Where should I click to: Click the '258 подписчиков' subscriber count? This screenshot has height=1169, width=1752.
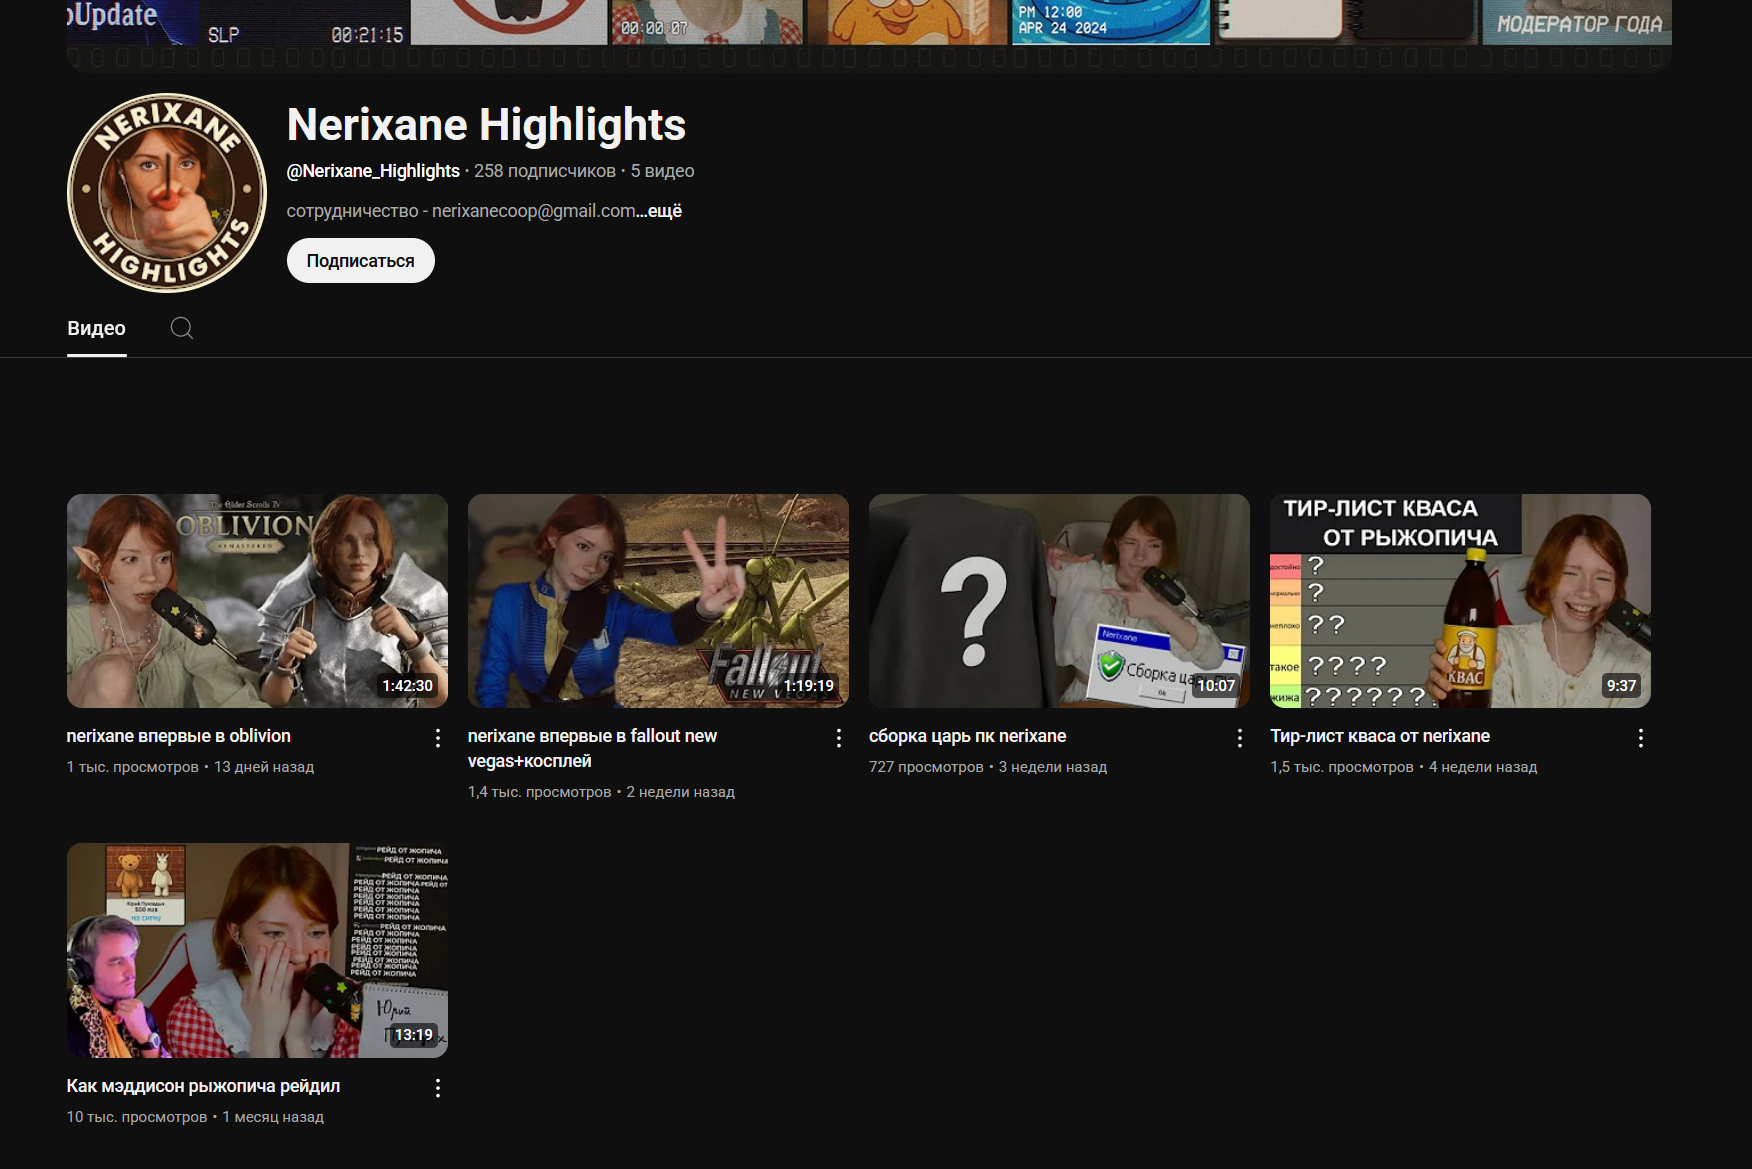tap(545, 171)
